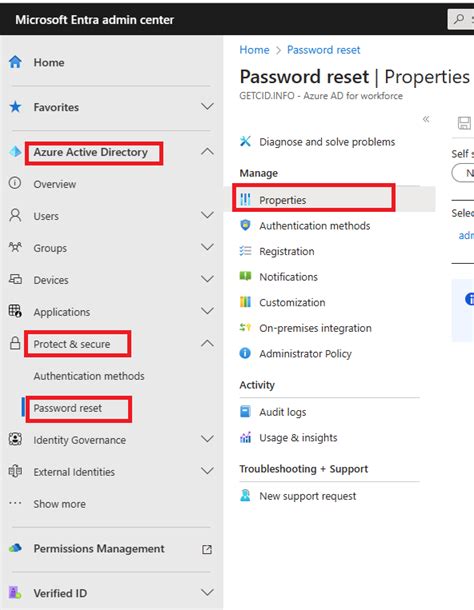Click the Home breadcrumb link
The width and height of the screenshot is (474, 610).
254,50
